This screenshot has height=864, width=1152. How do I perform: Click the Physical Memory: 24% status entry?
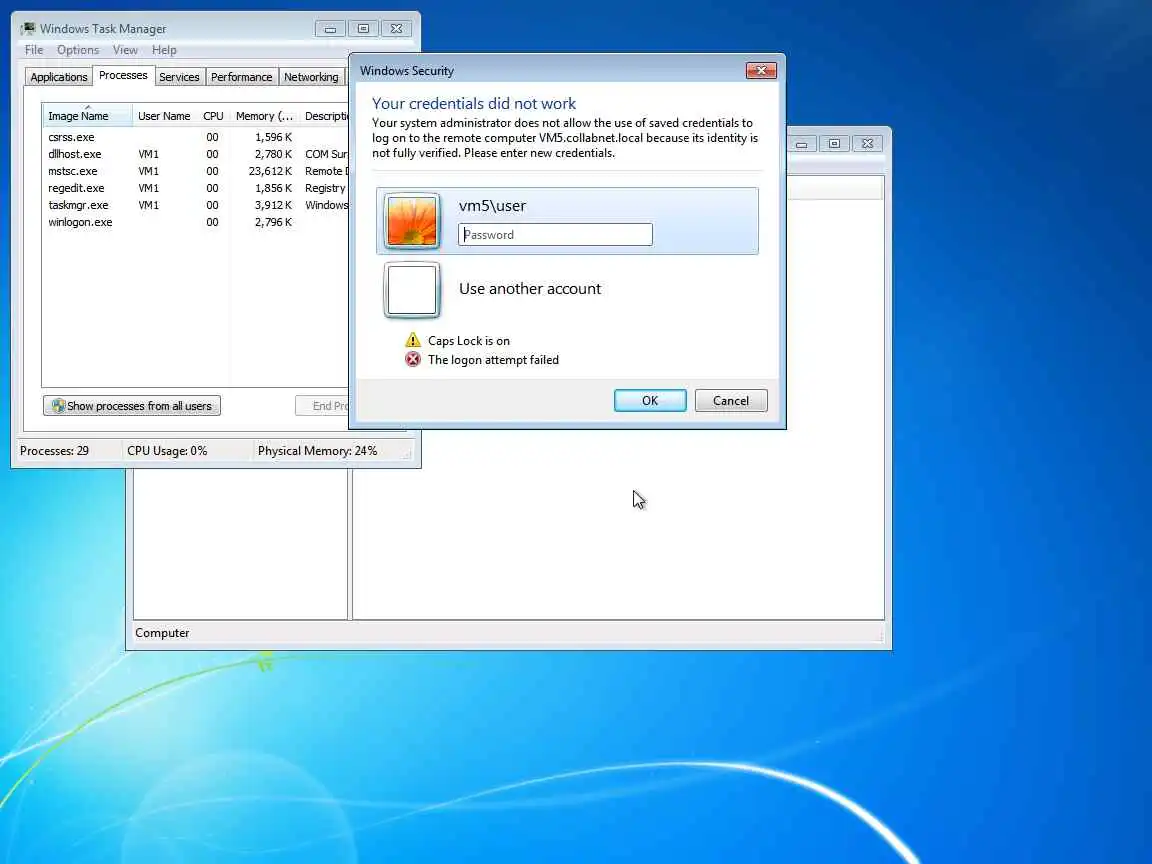(x=317, y=451)
